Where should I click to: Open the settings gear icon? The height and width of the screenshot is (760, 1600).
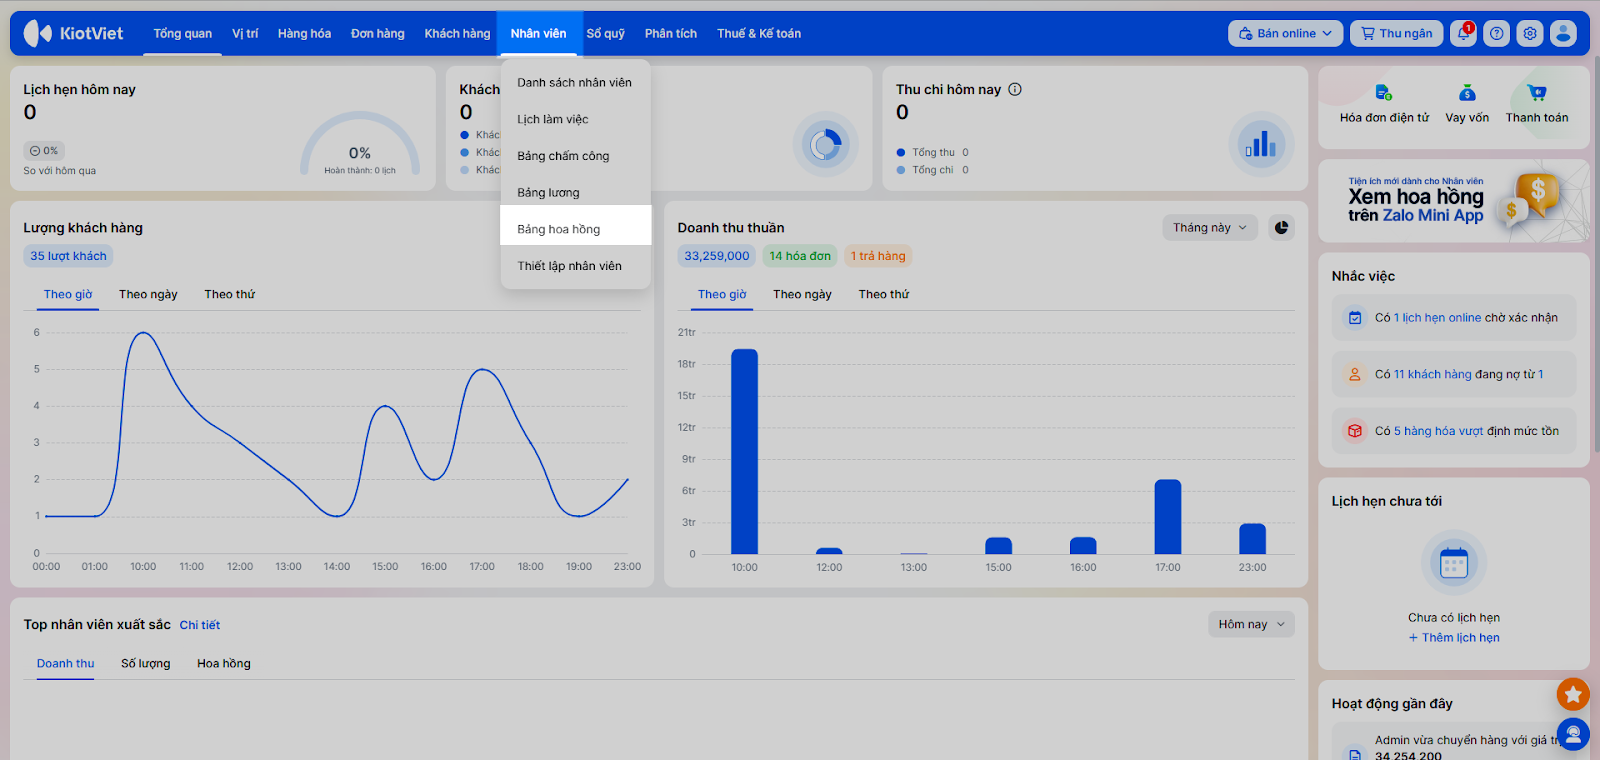1530,33
